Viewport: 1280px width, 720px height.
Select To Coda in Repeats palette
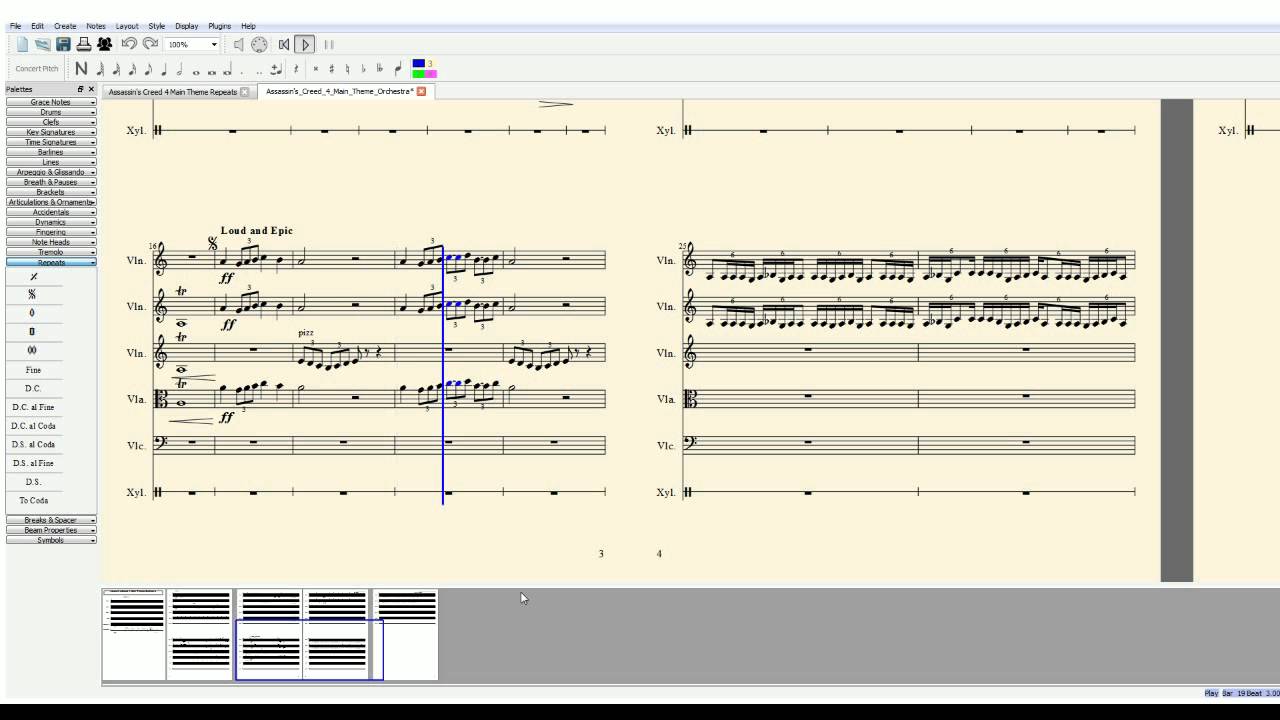tap(33, 500)
